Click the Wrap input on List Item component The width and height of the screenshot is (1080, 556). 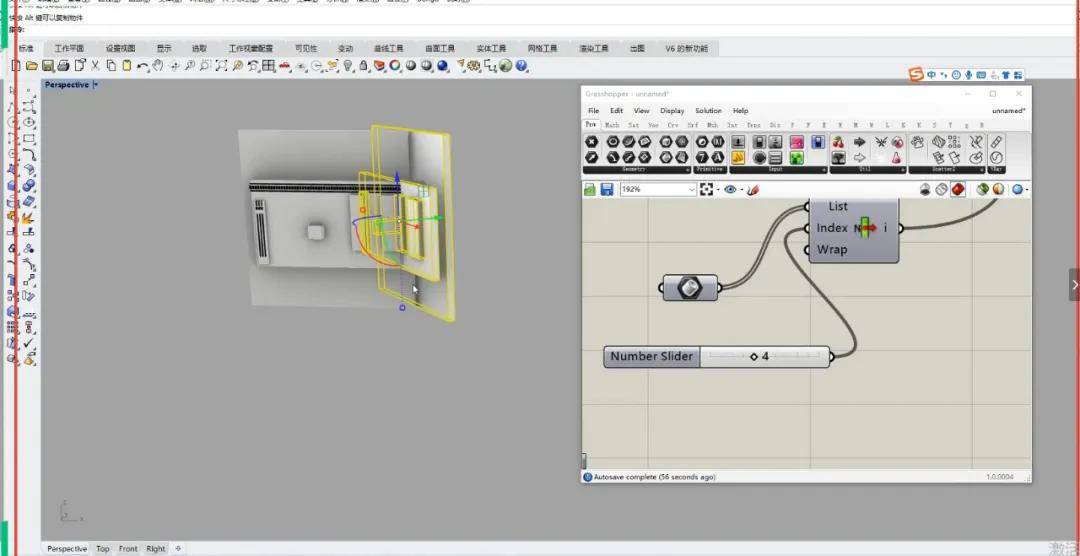pyautogui.click(x=831, y=249)
